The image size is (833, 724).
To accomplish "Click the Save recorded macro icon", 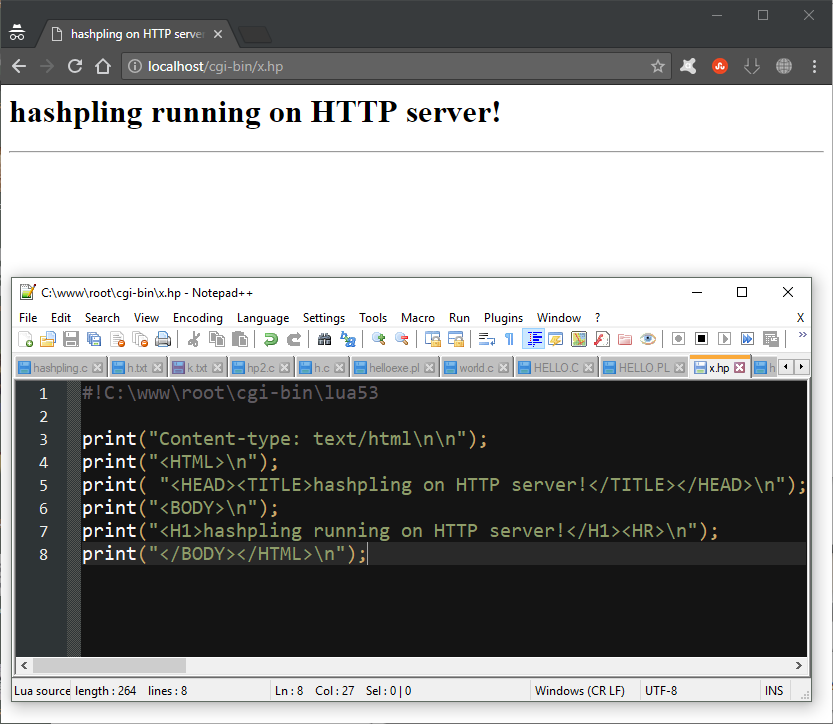I will pos(771,339).
